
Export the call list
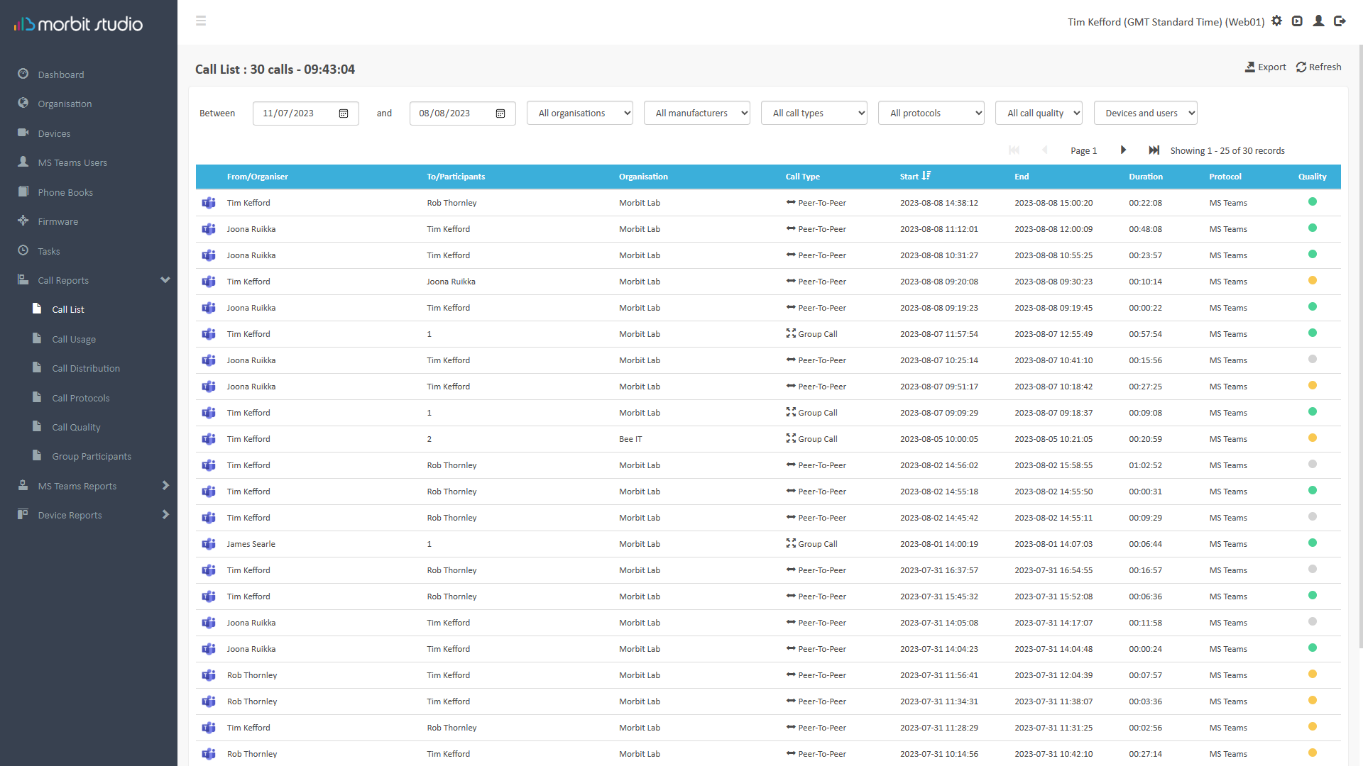pos(1265,67)
